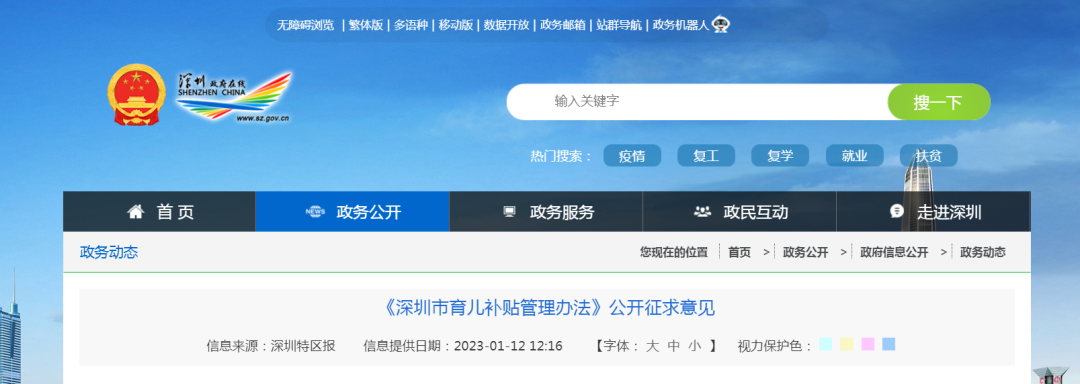Open the 政务邮箱 mailbox link

point(563,25)
